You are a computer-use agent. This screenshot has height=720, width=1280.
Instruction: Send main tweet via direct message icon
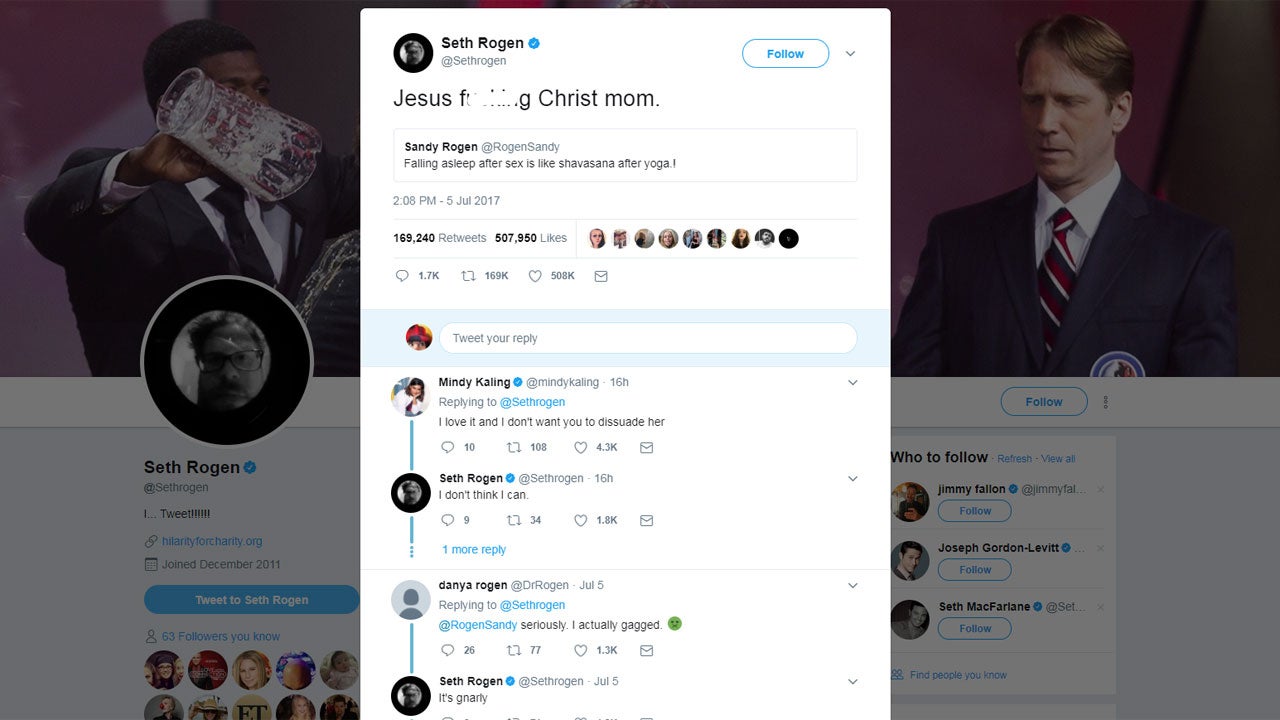click(601, 276)
